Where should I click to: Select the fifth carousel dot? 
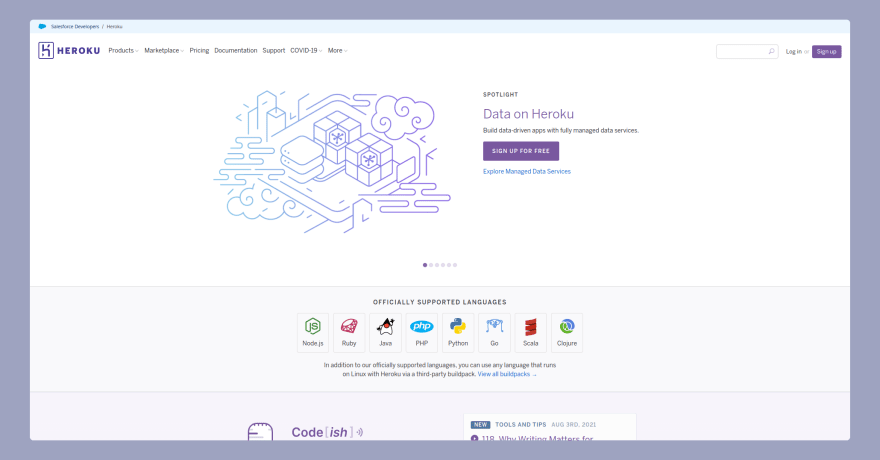click(x=449, y=265)
